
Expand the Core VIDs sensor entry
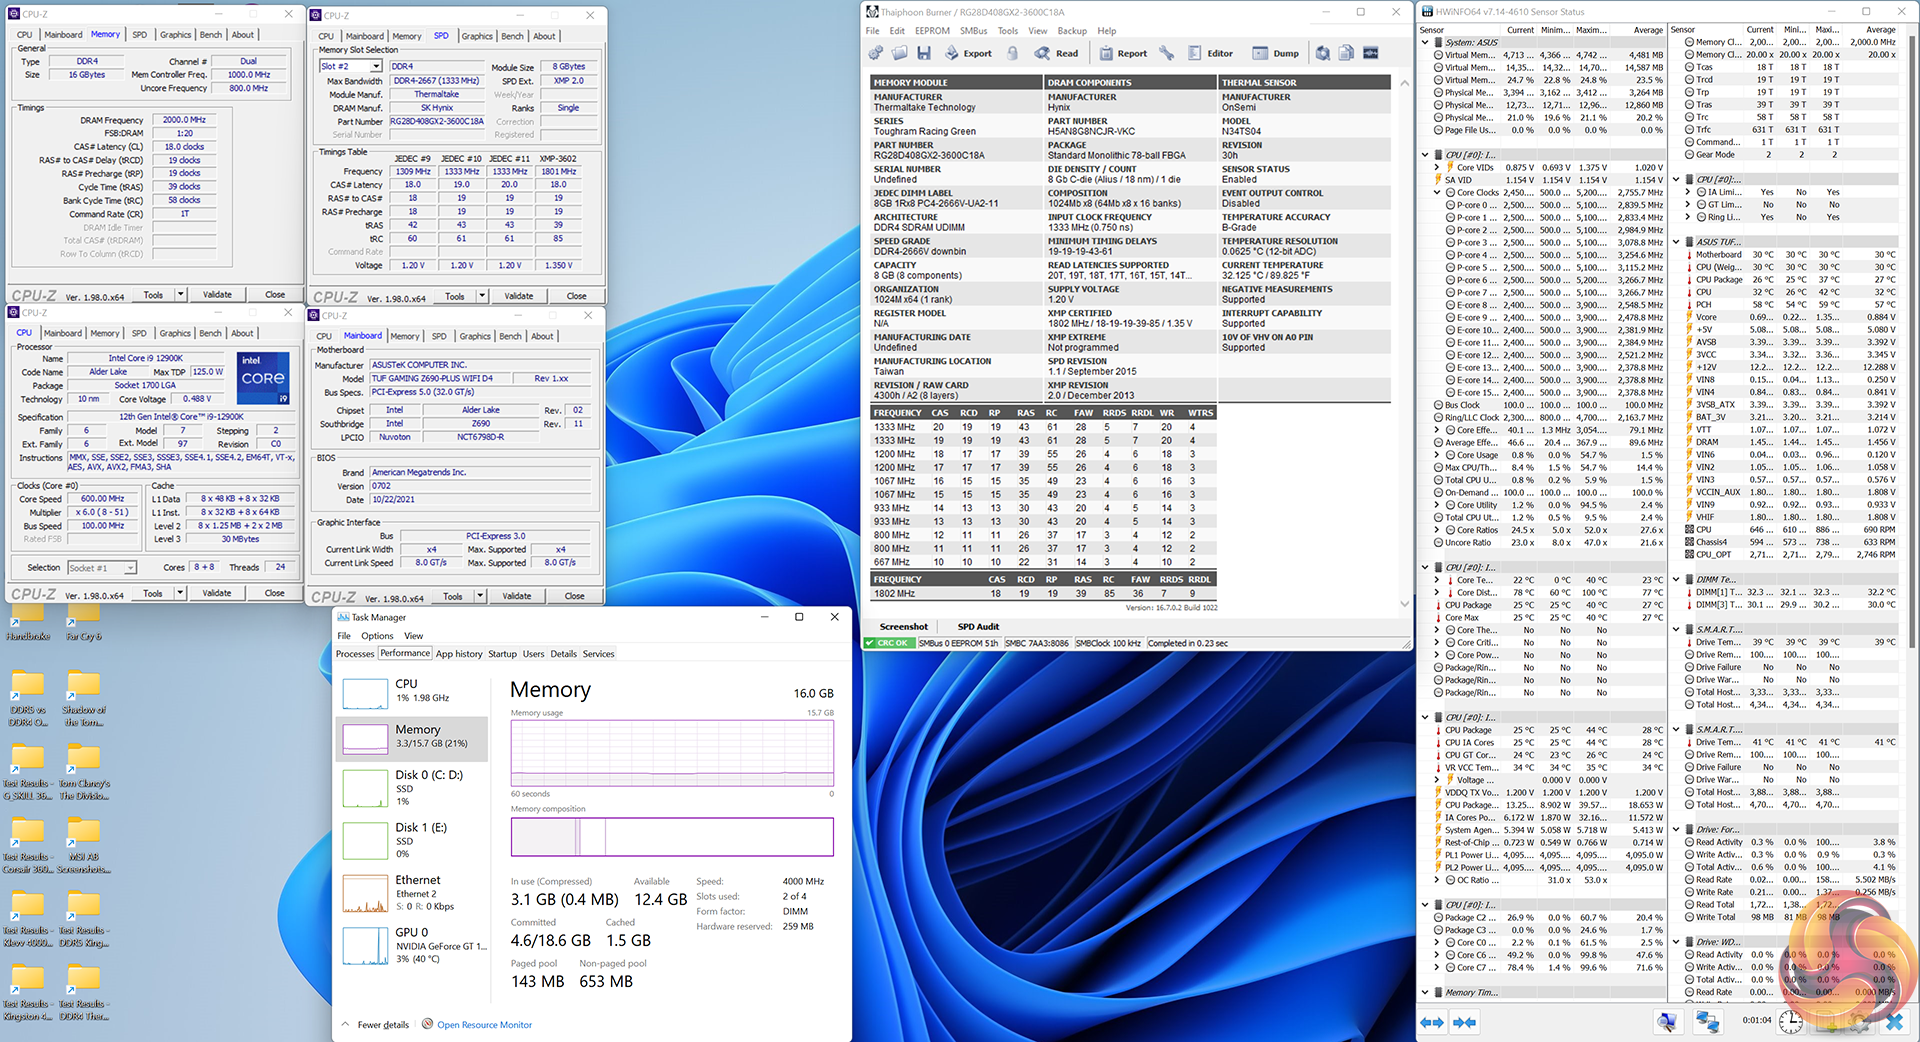(x=1437, y=168)
